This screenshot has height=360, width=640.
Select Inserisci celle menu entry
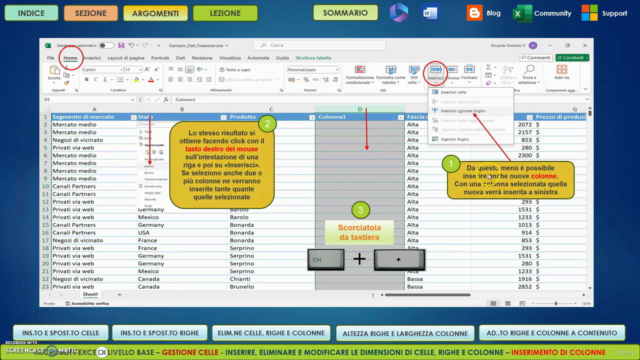470,92
